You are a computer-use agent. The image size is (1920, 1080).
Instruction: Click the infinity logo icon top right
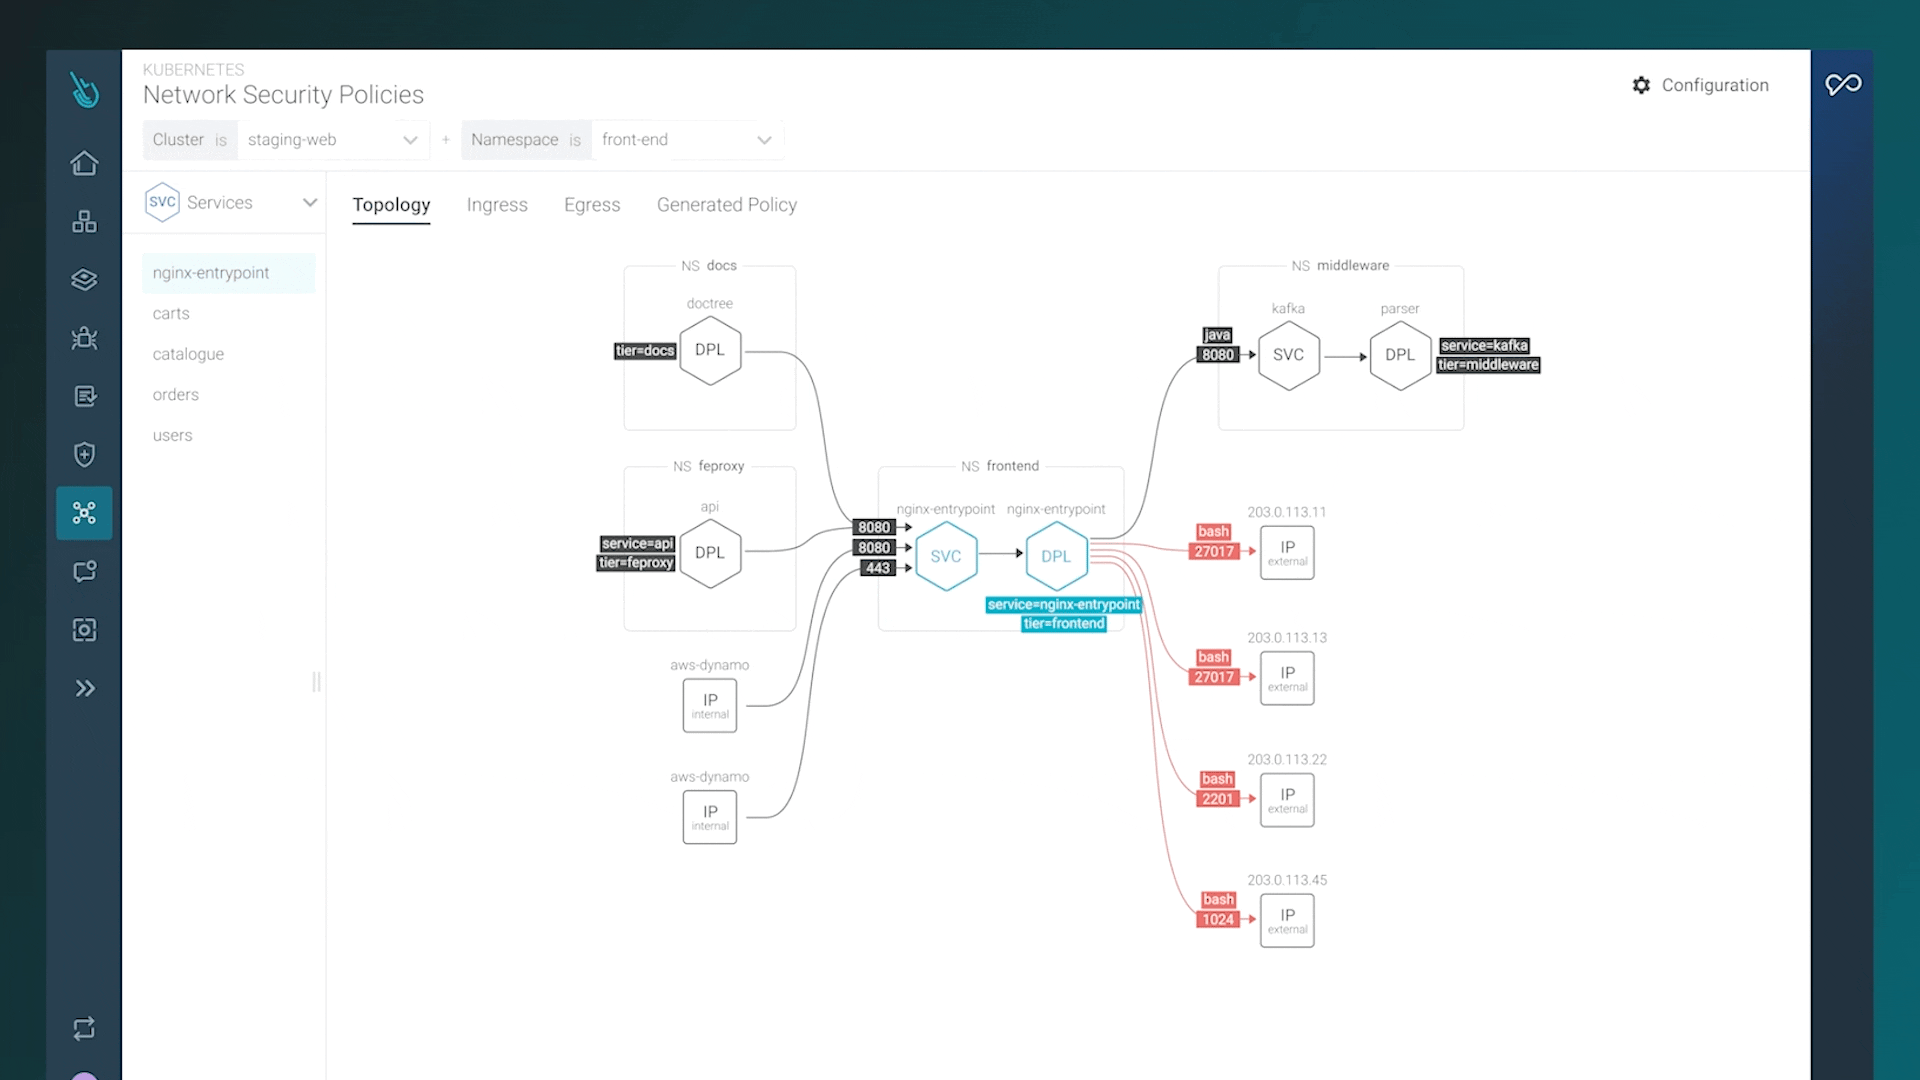(x=1842, y=85)
